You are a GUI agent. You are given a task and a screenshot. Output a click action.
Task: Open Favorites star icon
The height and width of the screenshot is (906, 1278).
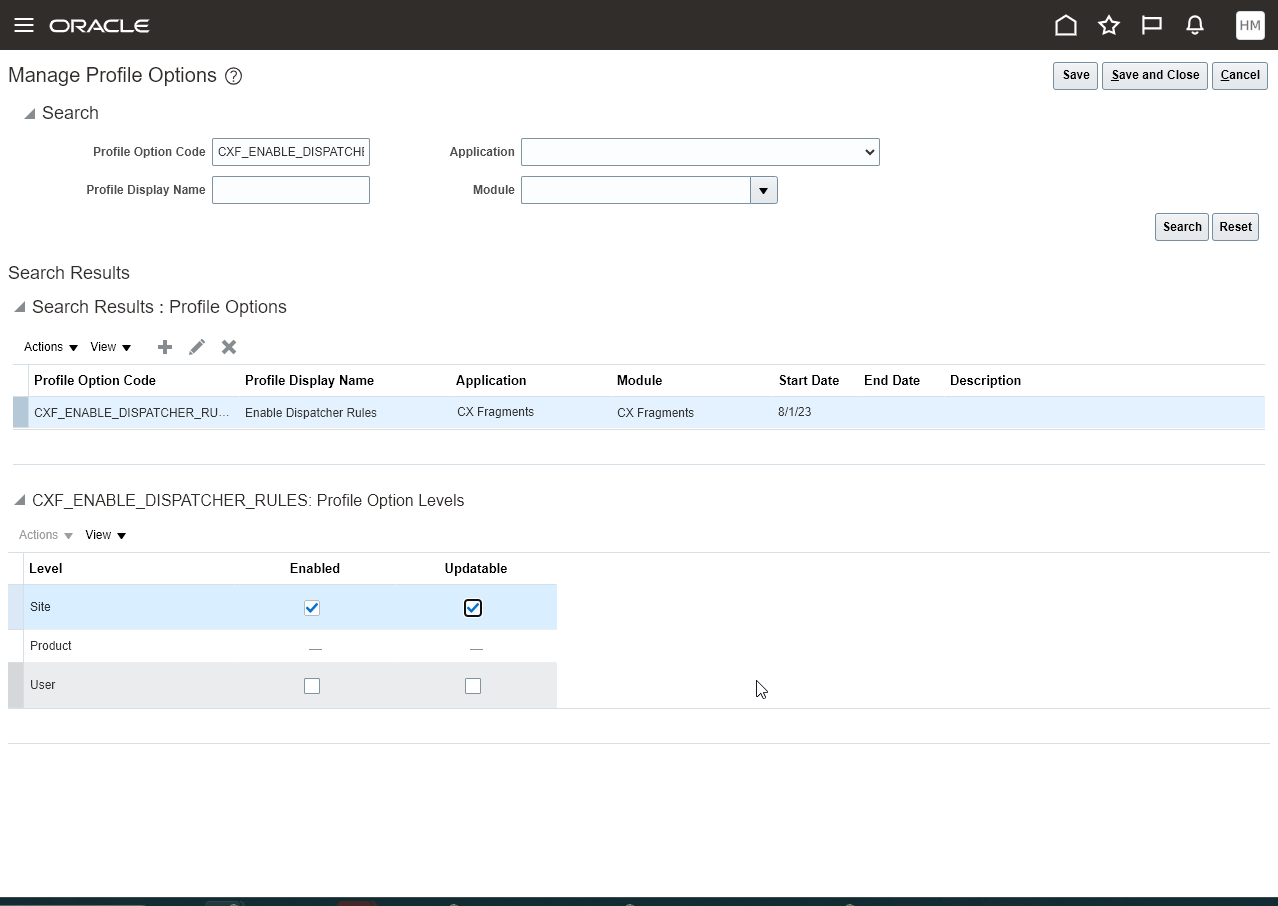1109,25
